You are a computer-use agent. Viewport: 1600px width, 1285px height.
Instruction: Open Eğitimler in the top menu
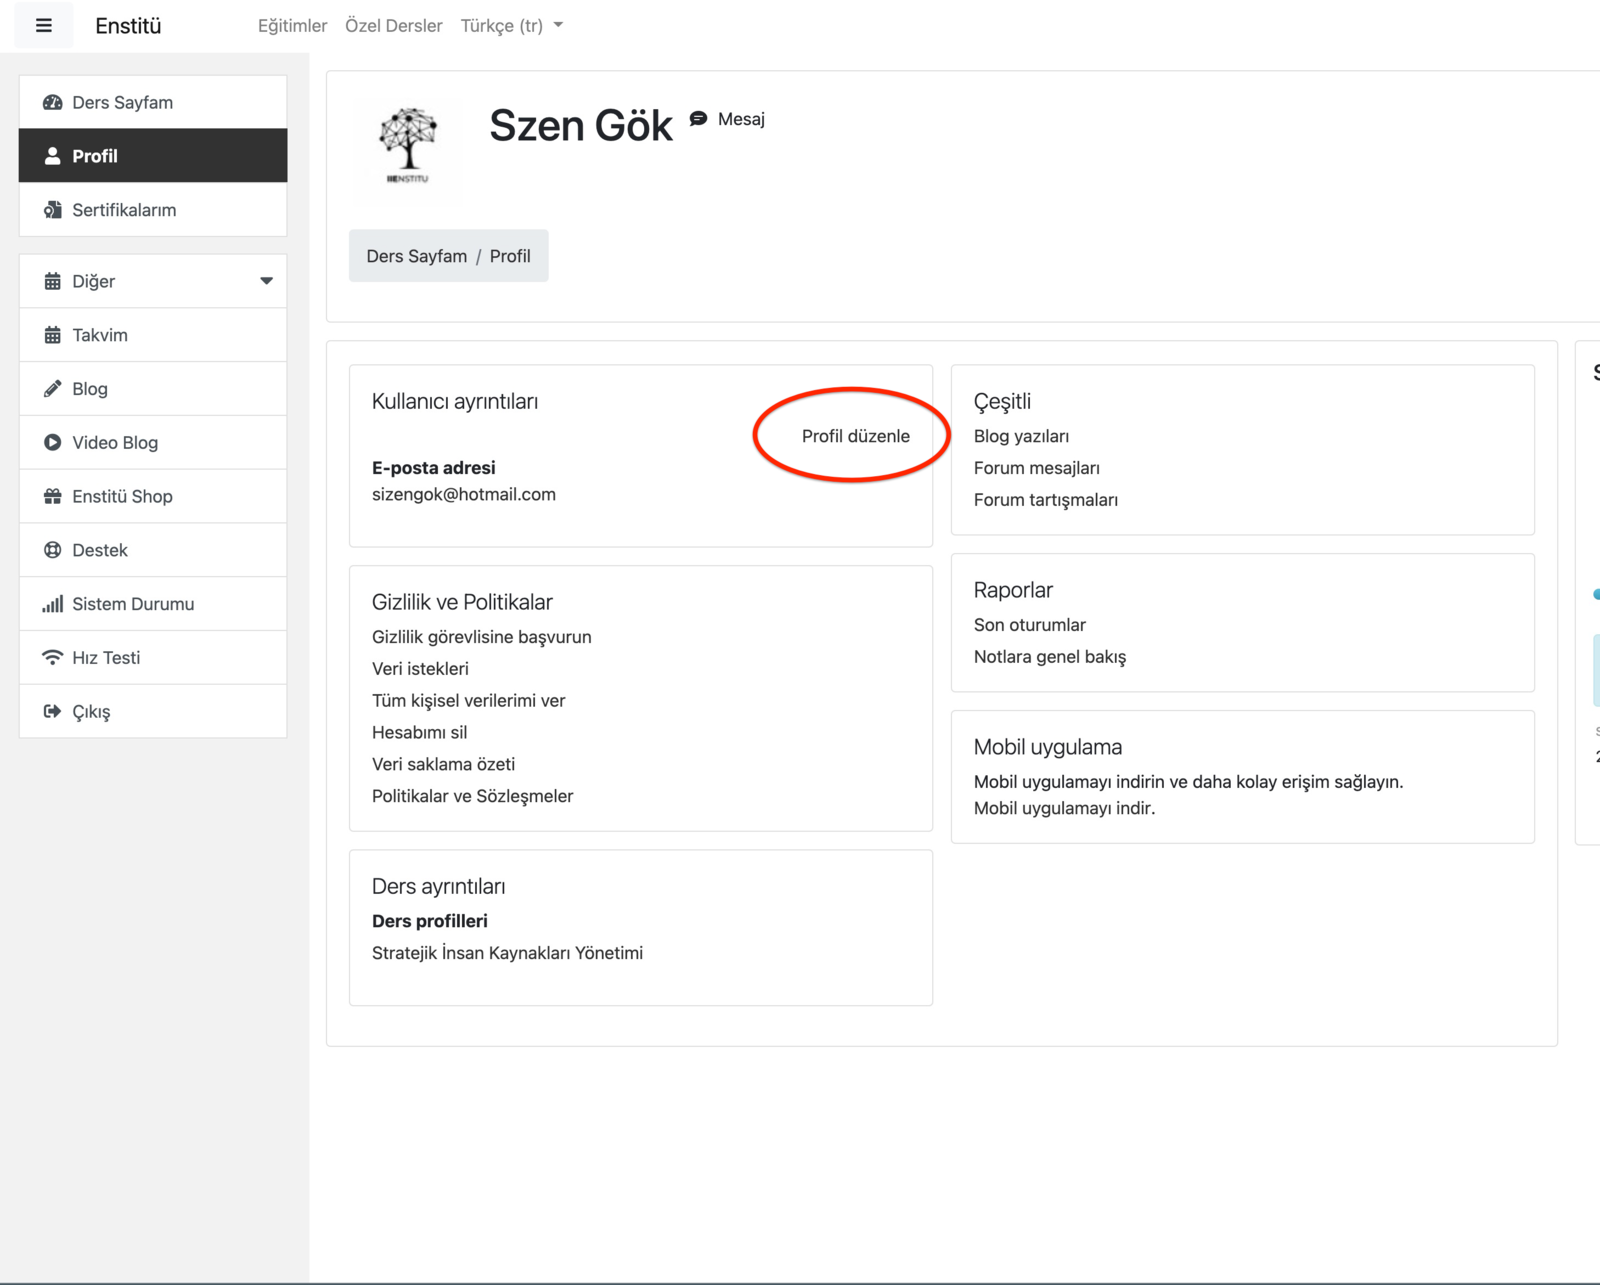(x=292, y=26)
